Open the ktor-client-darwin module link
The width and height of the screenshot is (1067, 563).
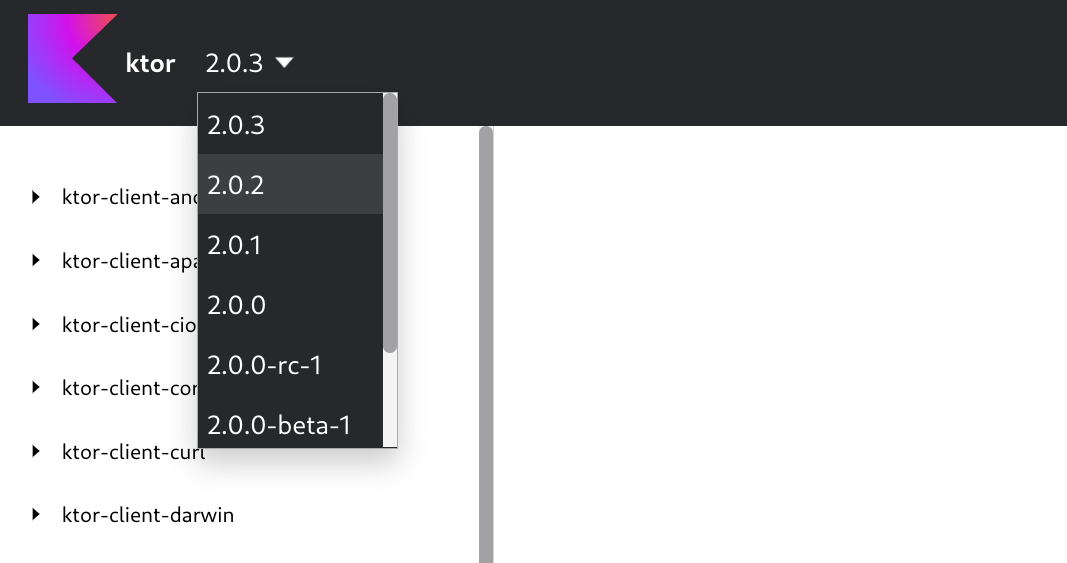pos(148,515)
